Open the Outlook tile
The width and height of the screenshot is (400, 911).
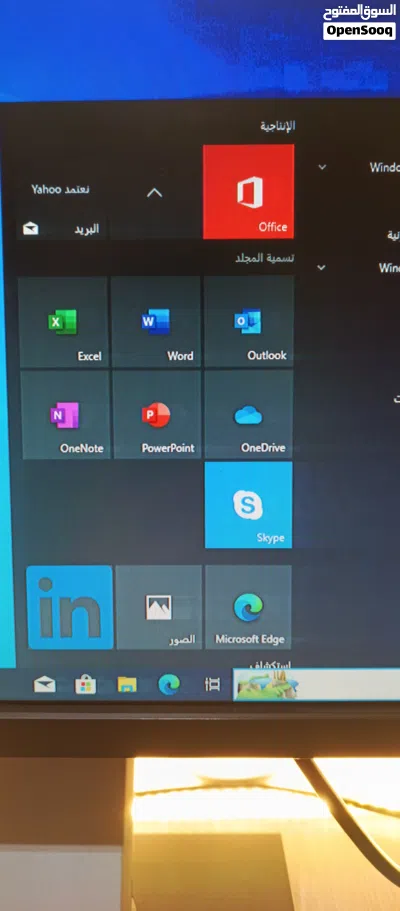(249, 322)
